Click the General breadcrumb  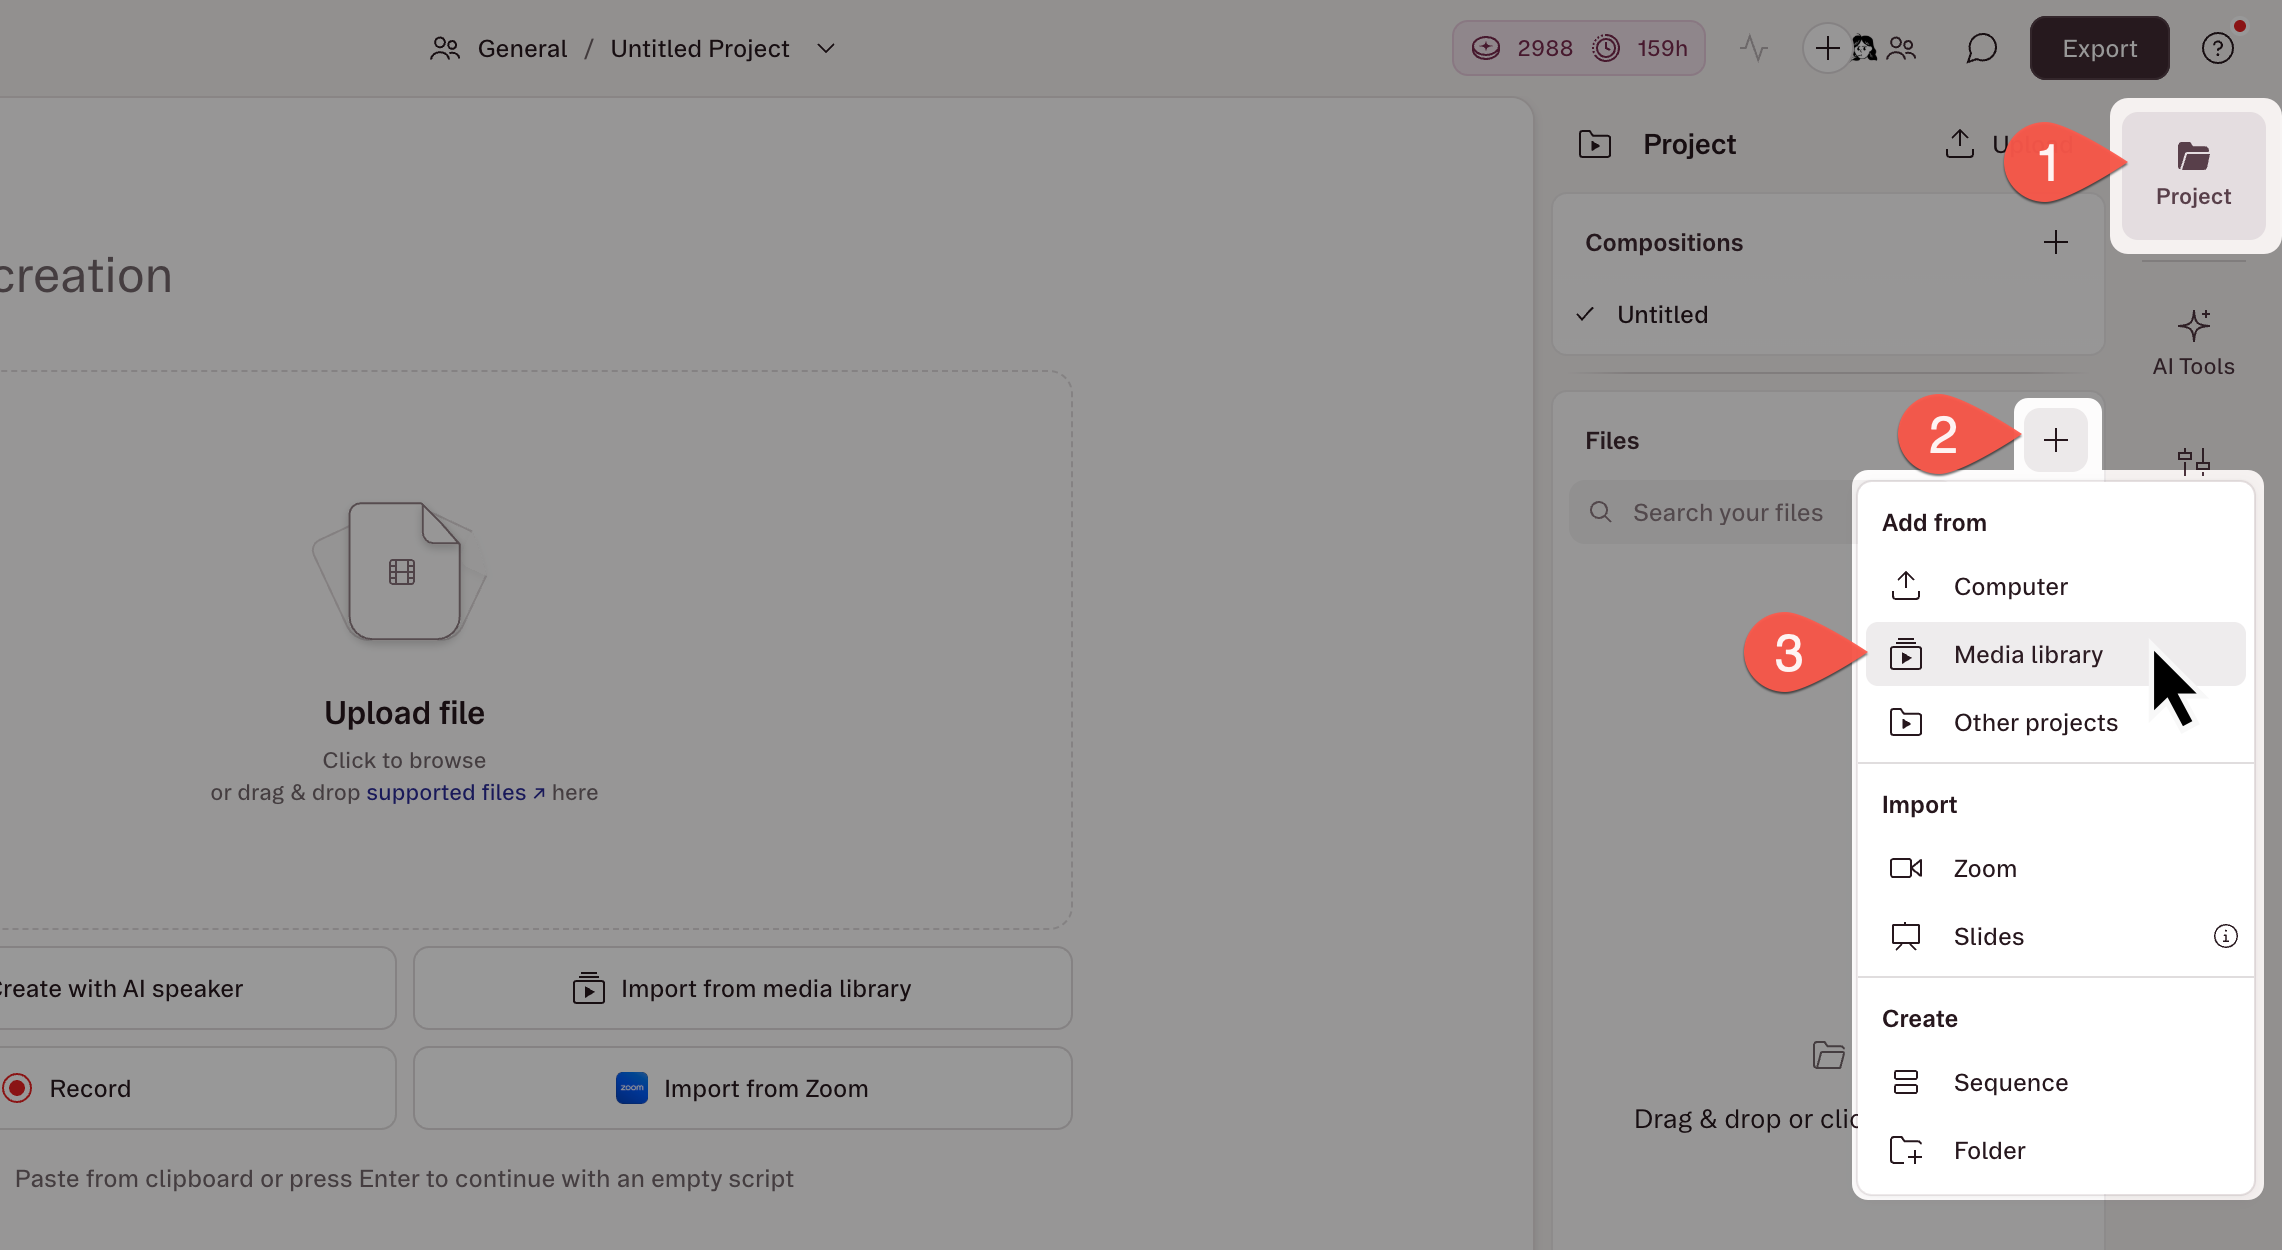point(522,48)
